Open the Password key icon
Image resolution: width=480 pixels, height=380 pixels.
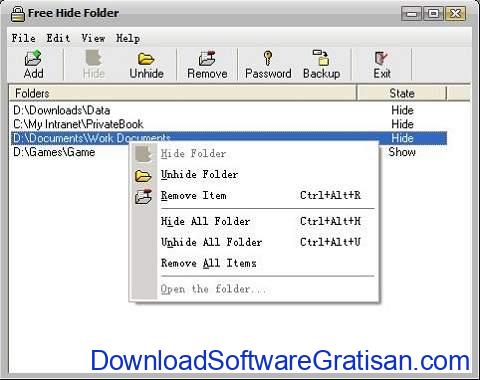point(268,58)
